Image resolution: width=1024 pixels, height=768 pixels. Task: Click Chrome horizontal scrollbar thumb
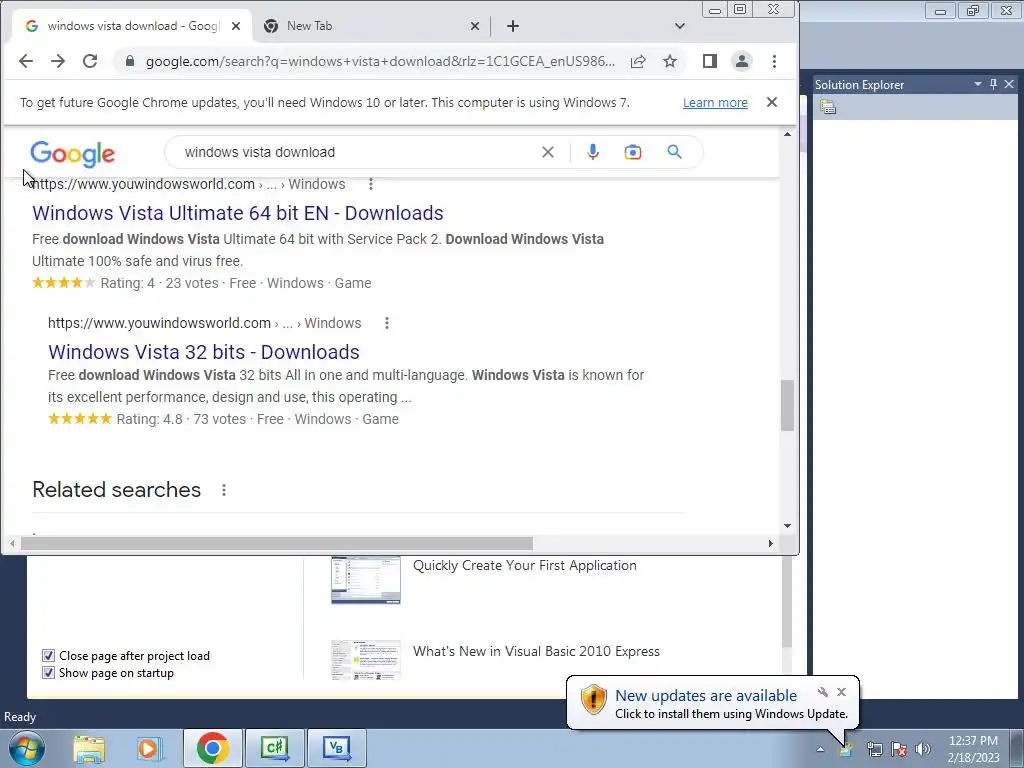pyautogui.click(x=276, y=543)
